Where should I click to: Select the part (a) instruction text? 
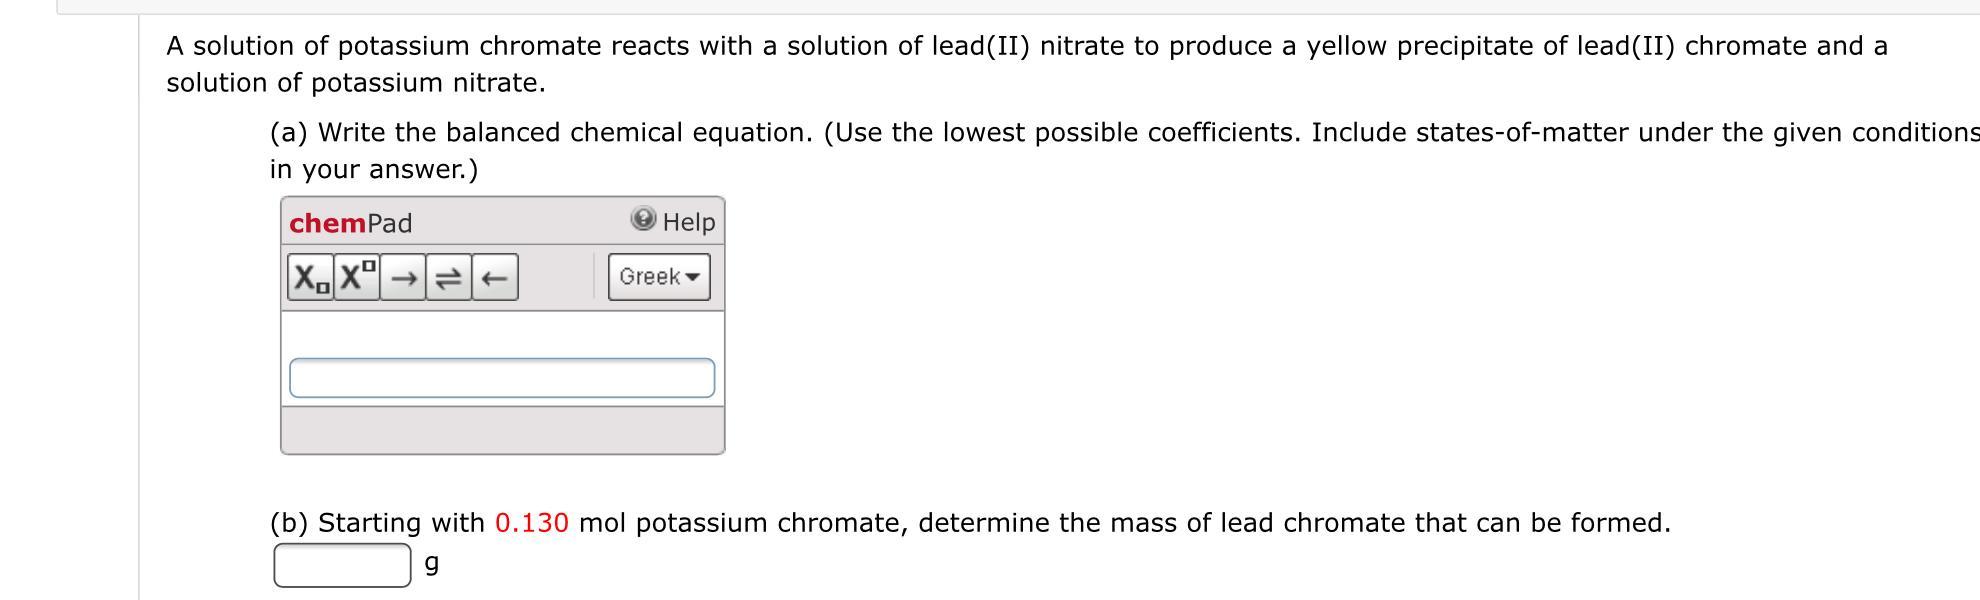[x=700, y=131]
